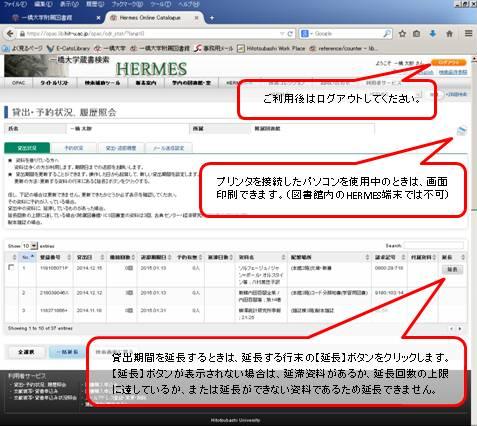
Task: Sort the table by 登録番号 column
Action: 55,257
